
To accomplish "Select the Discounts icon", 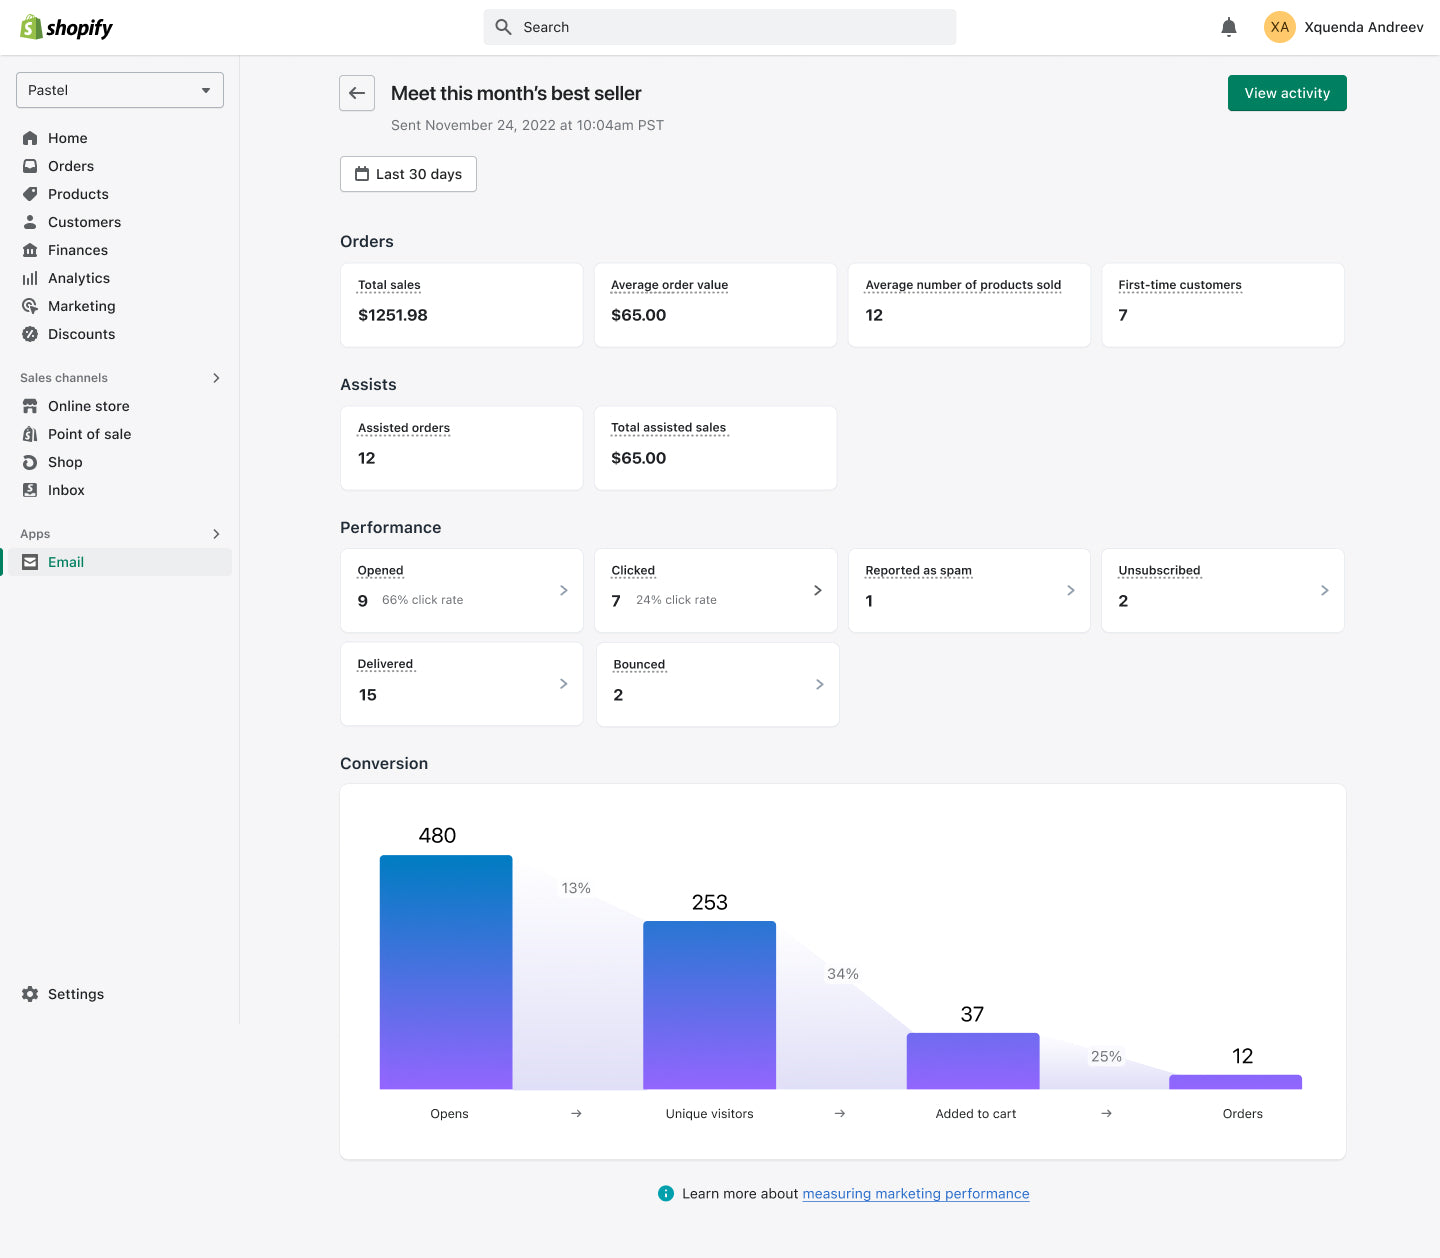I will (x=30, y=334).
